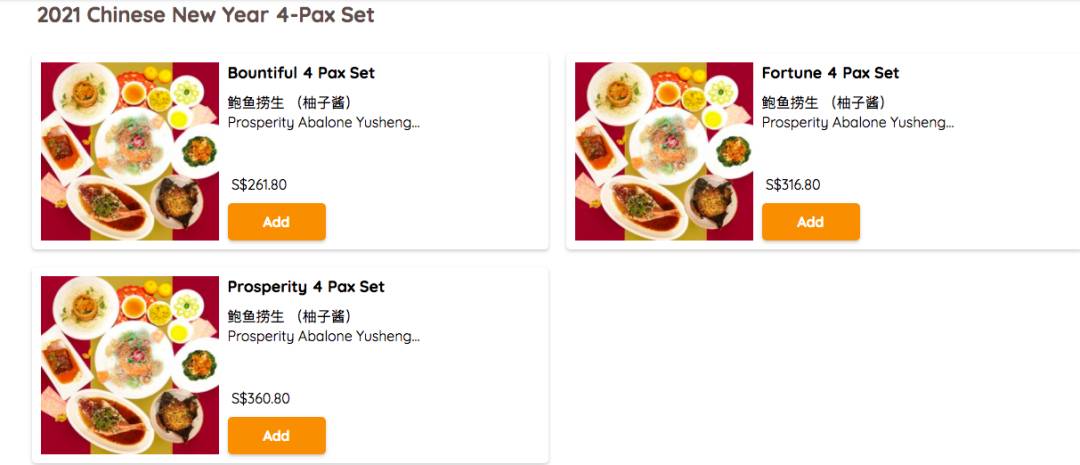Click the 2021 Chinese New Year 4-Pax Set heading
This screenshot has height=465, width=1080.
tap(206, 15)
